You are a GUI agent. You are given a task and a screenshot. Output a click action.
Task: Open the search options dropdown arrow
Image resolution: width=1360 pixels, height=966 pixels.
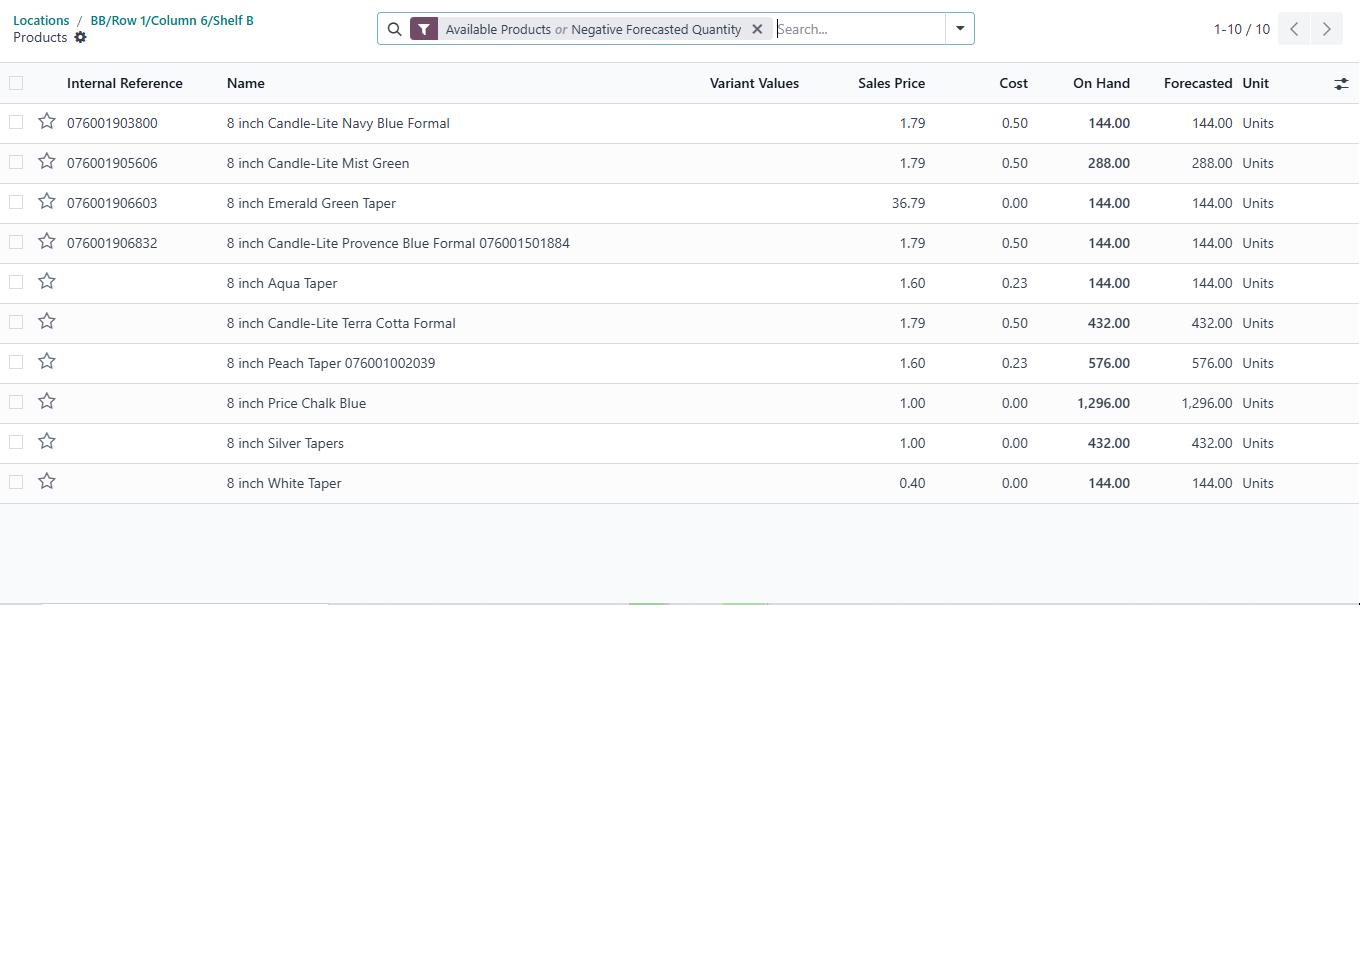coord(959,28)
